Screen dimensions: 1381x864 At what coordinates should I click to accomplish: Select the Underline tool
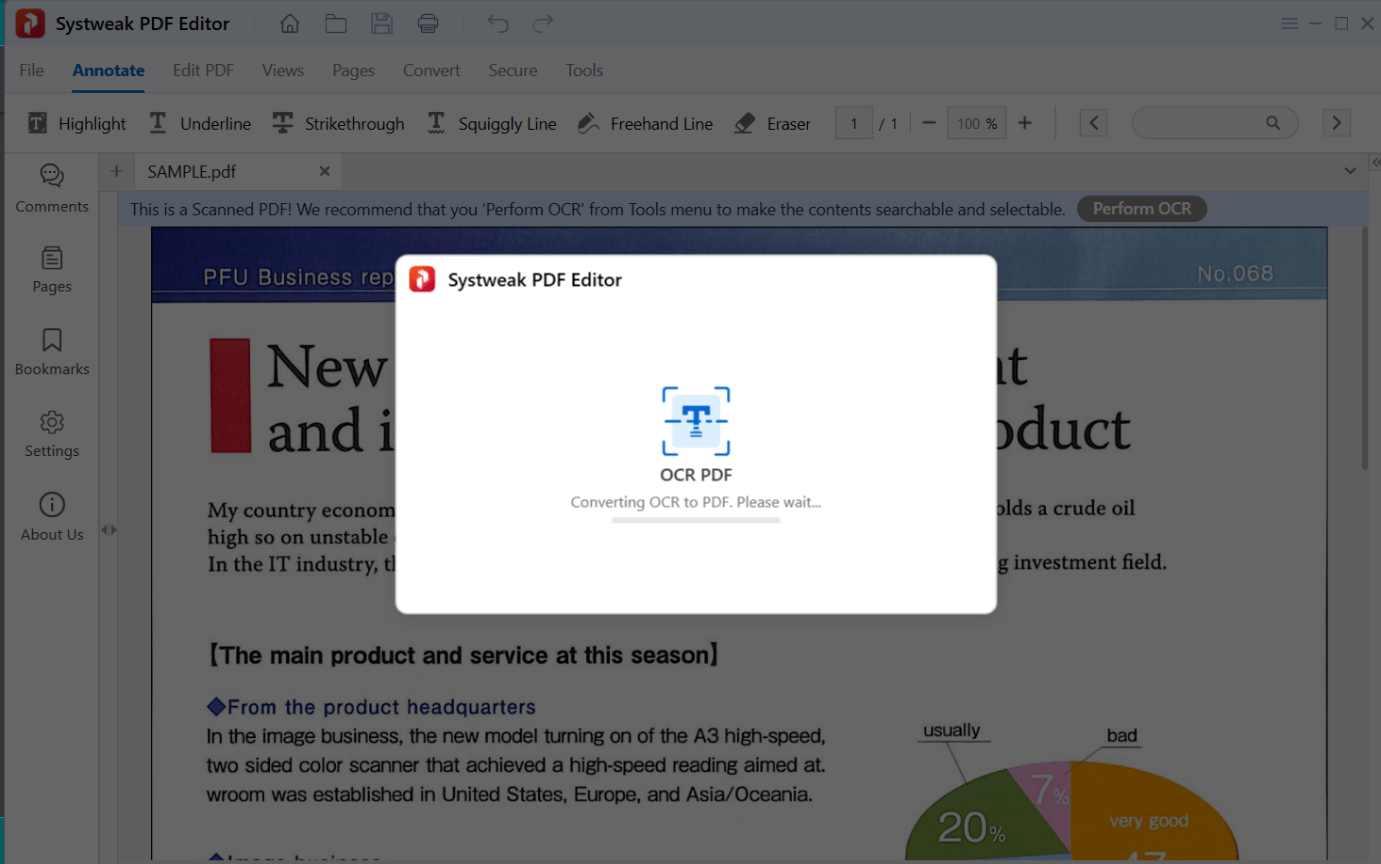tap(199, 124)
